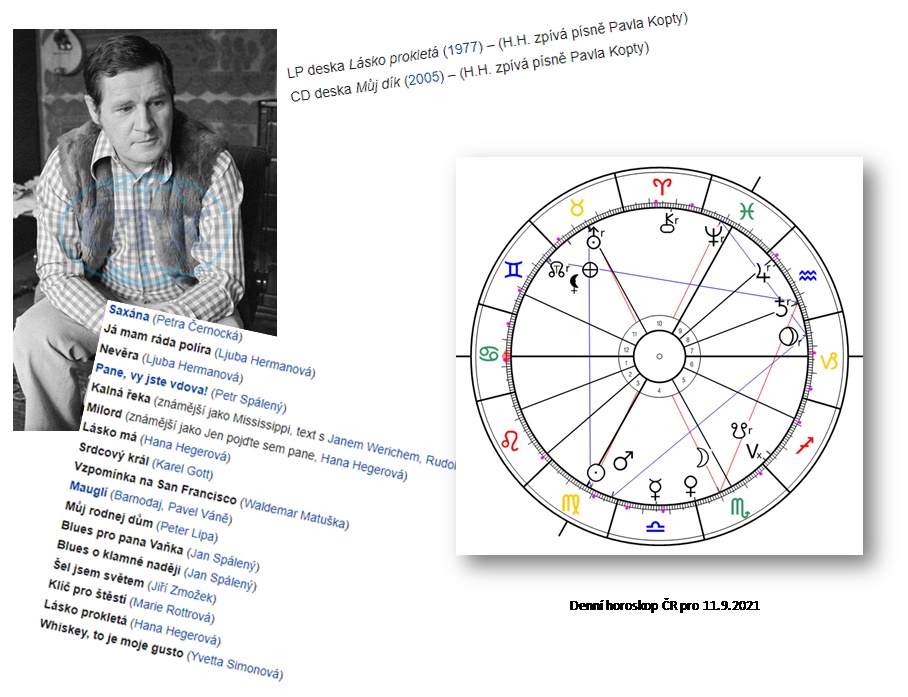
Task: Click the black-and-white portrait photo
Action: (140, 180)
